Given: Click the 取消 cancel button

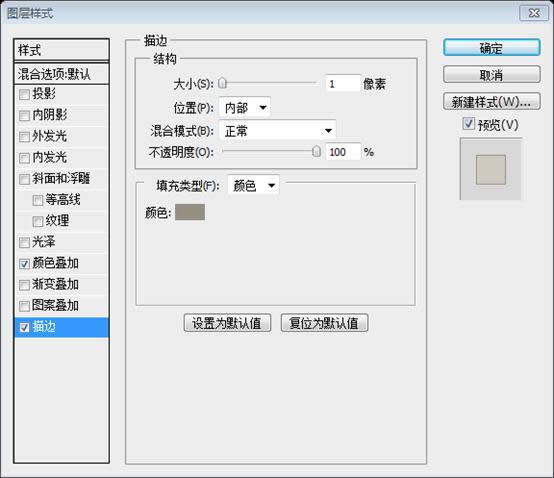Looking at the screenshot, I should tap(491, 75).
